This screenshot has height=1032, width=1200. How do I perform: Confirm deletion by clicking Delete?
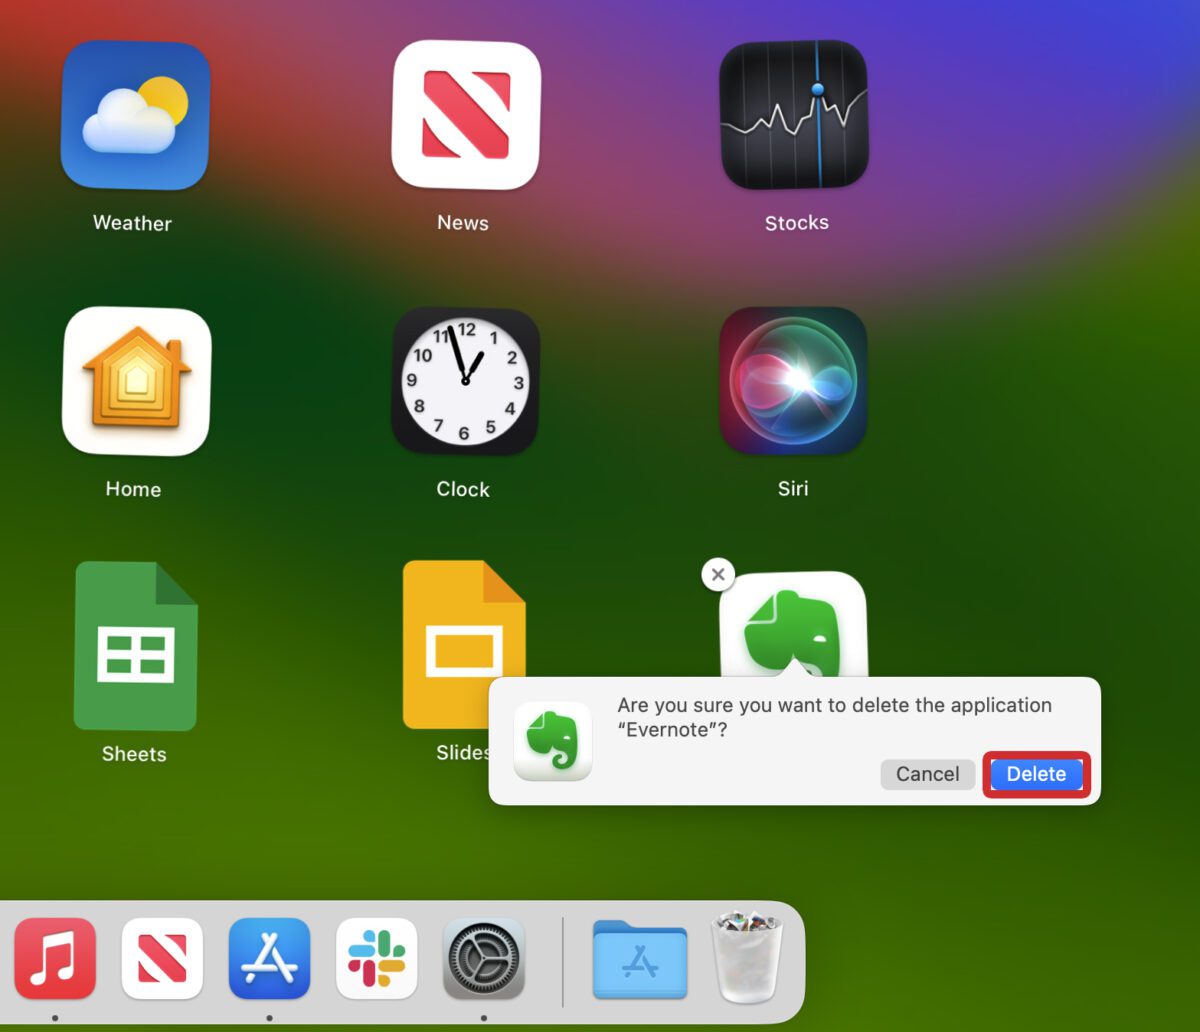[x=1035, y=773]
